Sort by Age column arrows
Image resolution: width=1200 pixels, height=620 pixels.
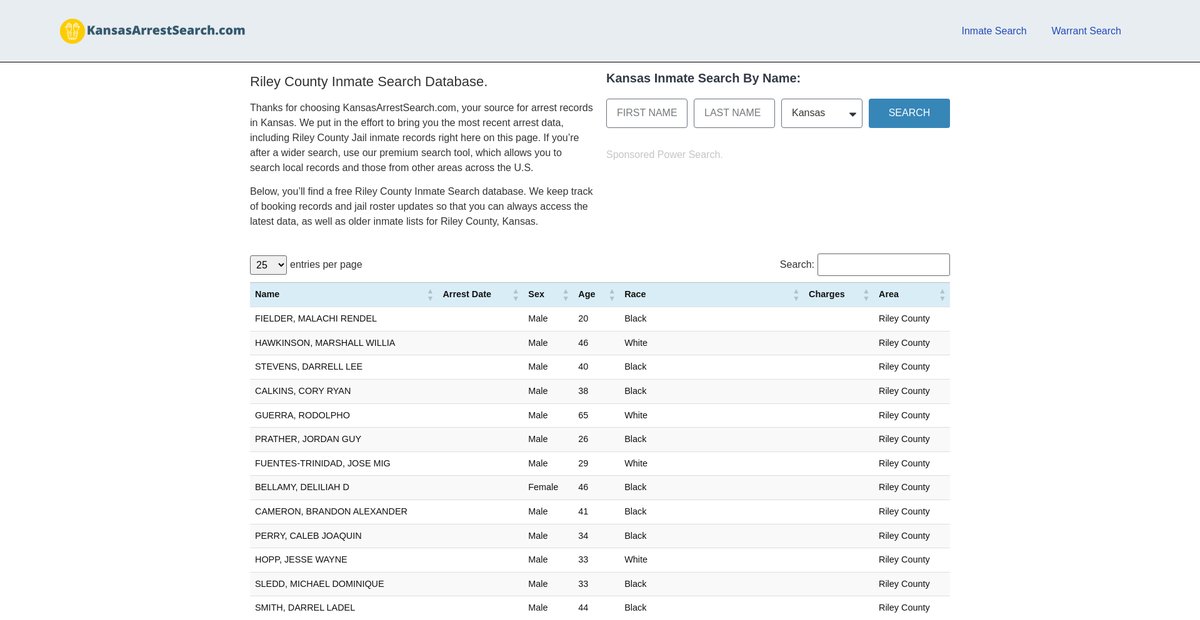click(611, 295)
